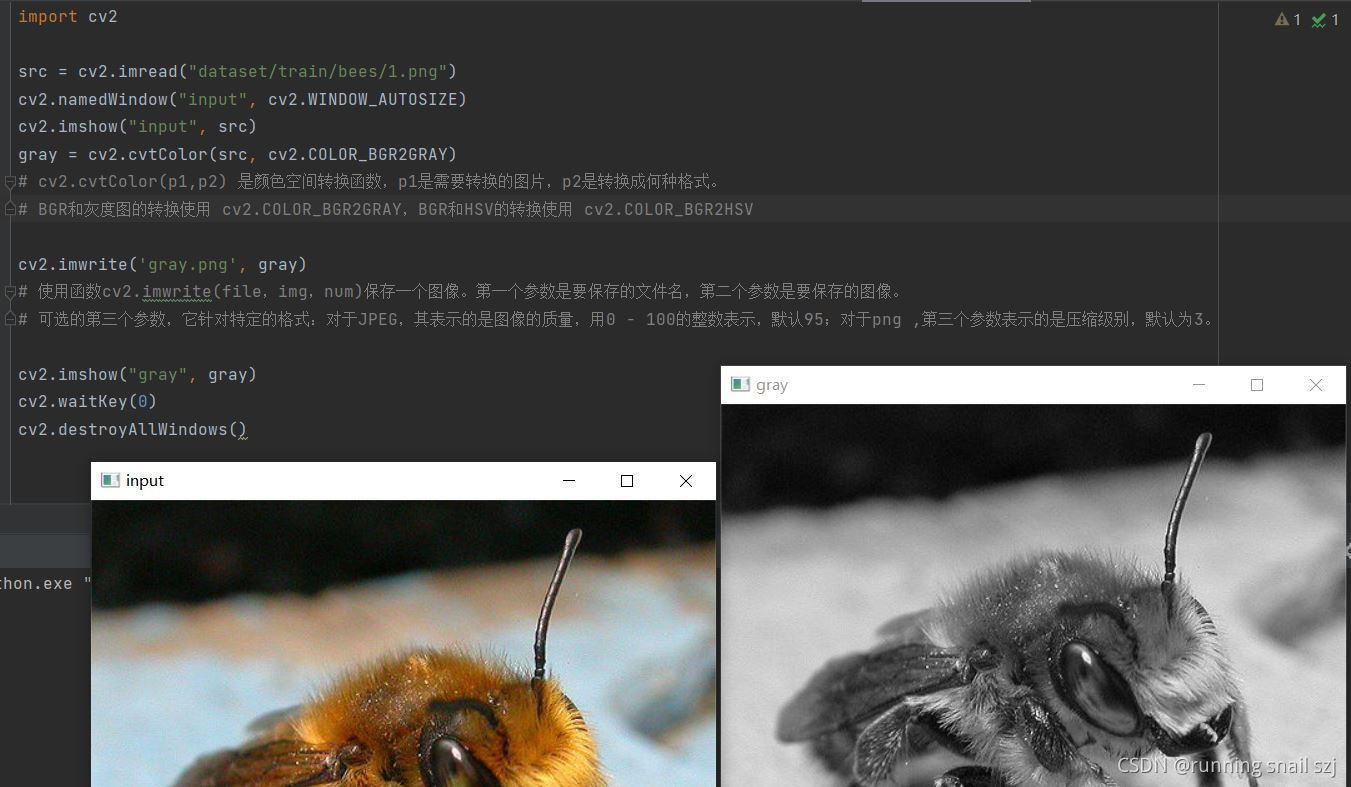The image size is (1351, 787).
Task: Maximize the gray image window
Action: click(x=1257, y=384)
